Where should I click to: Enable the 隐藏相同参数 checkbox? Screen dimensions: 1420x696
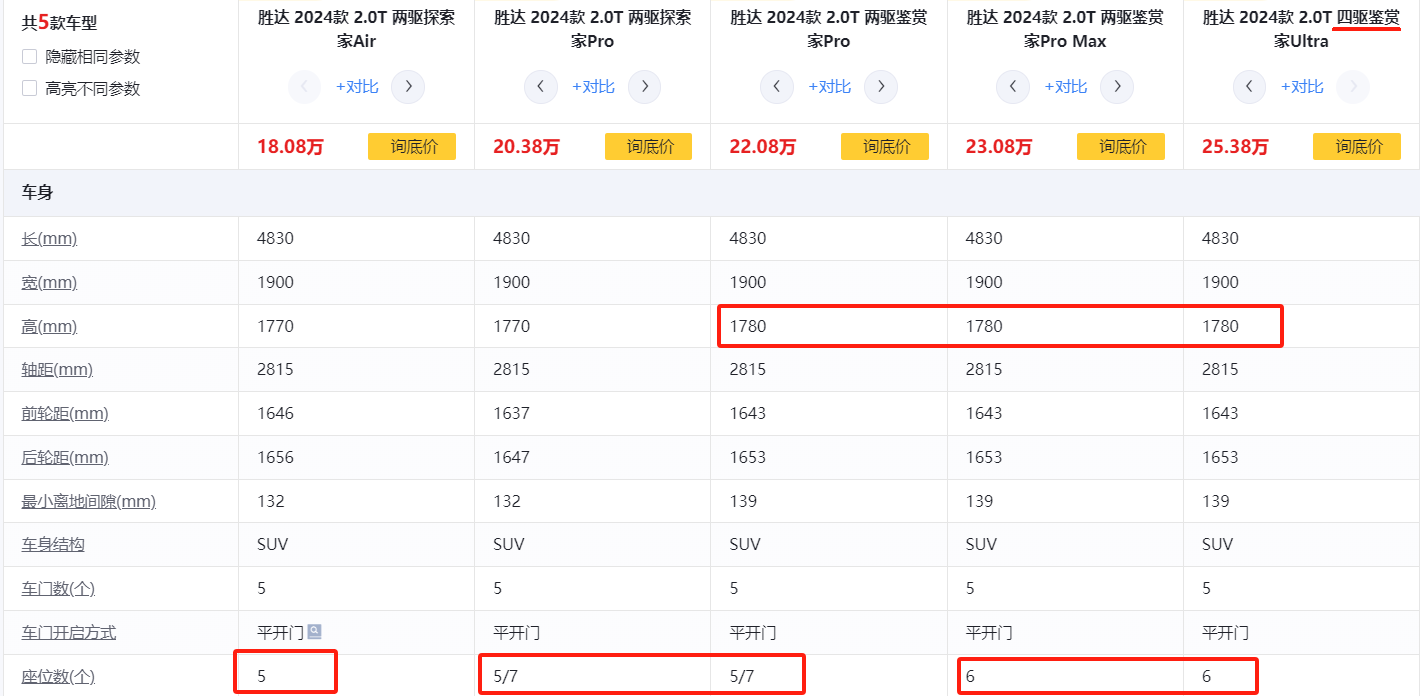pos(30,57)
